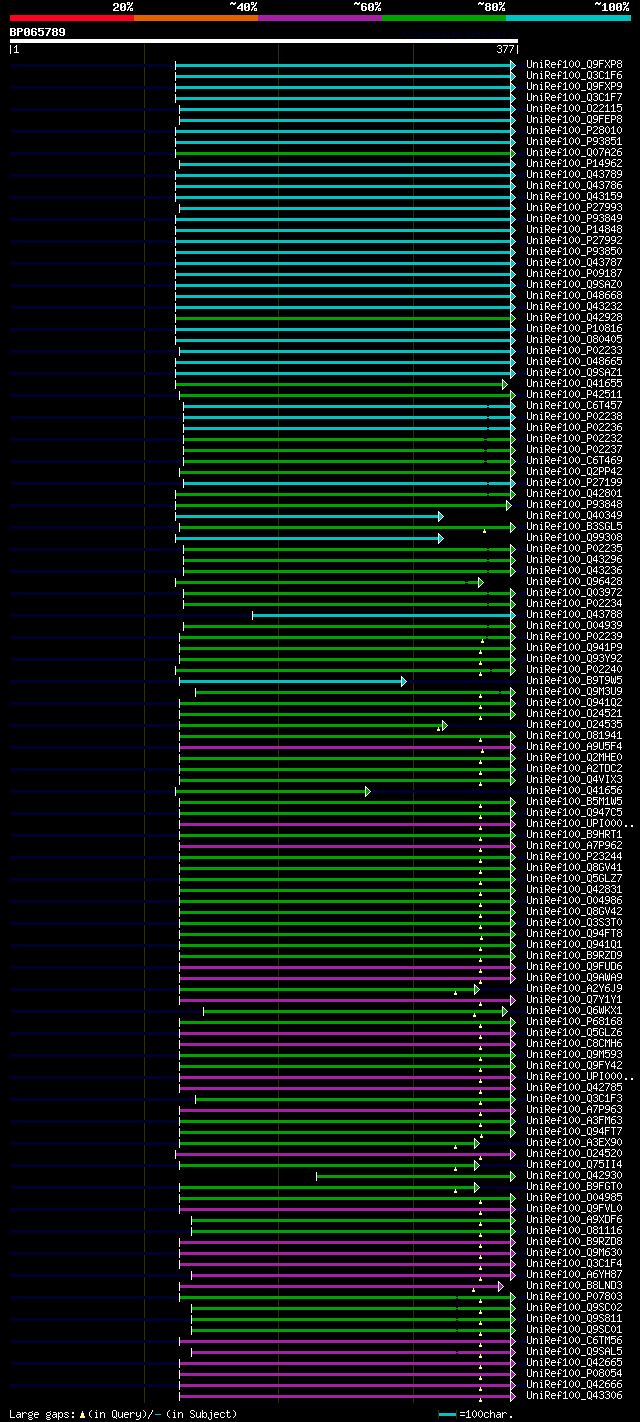
Task: Select the UniRef100_A6YH87 label
Action: (574, 1275)
